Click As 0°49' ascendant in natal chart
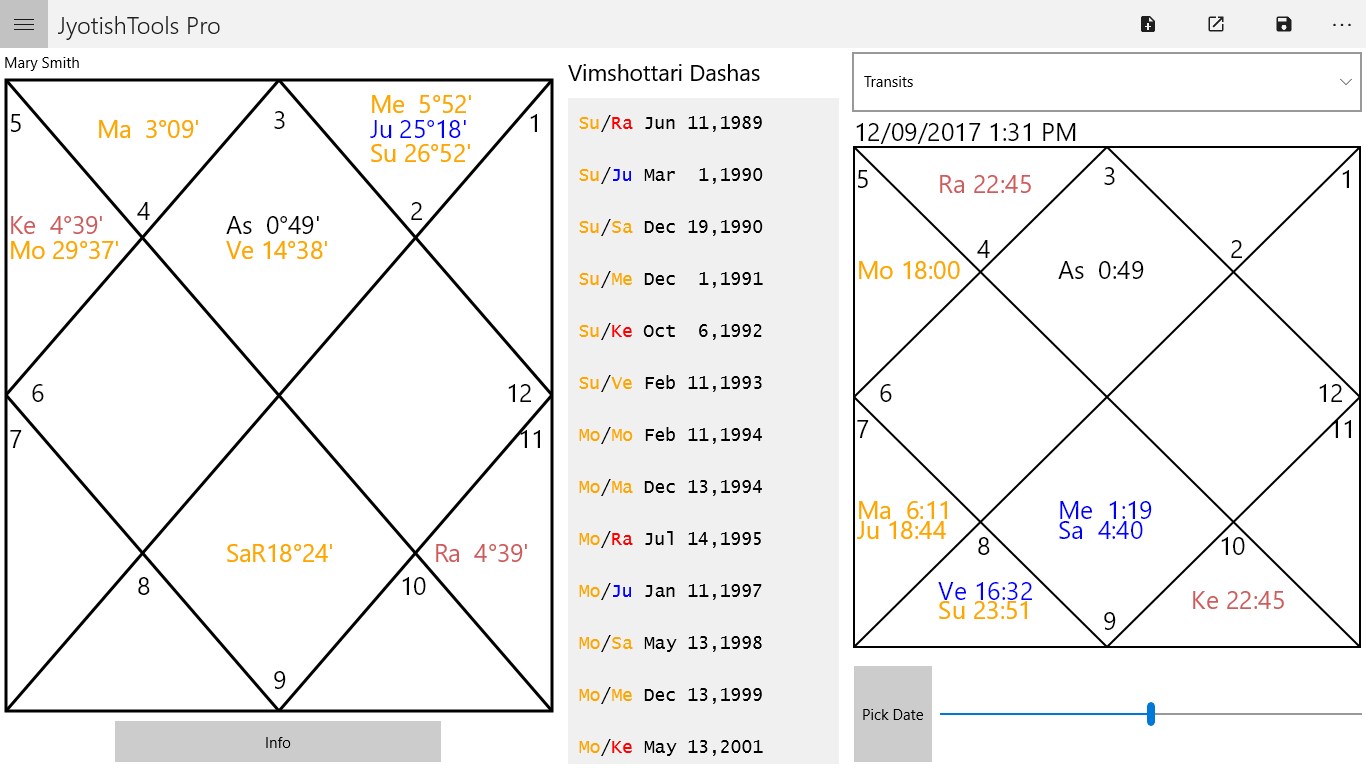 coord(273,226)
